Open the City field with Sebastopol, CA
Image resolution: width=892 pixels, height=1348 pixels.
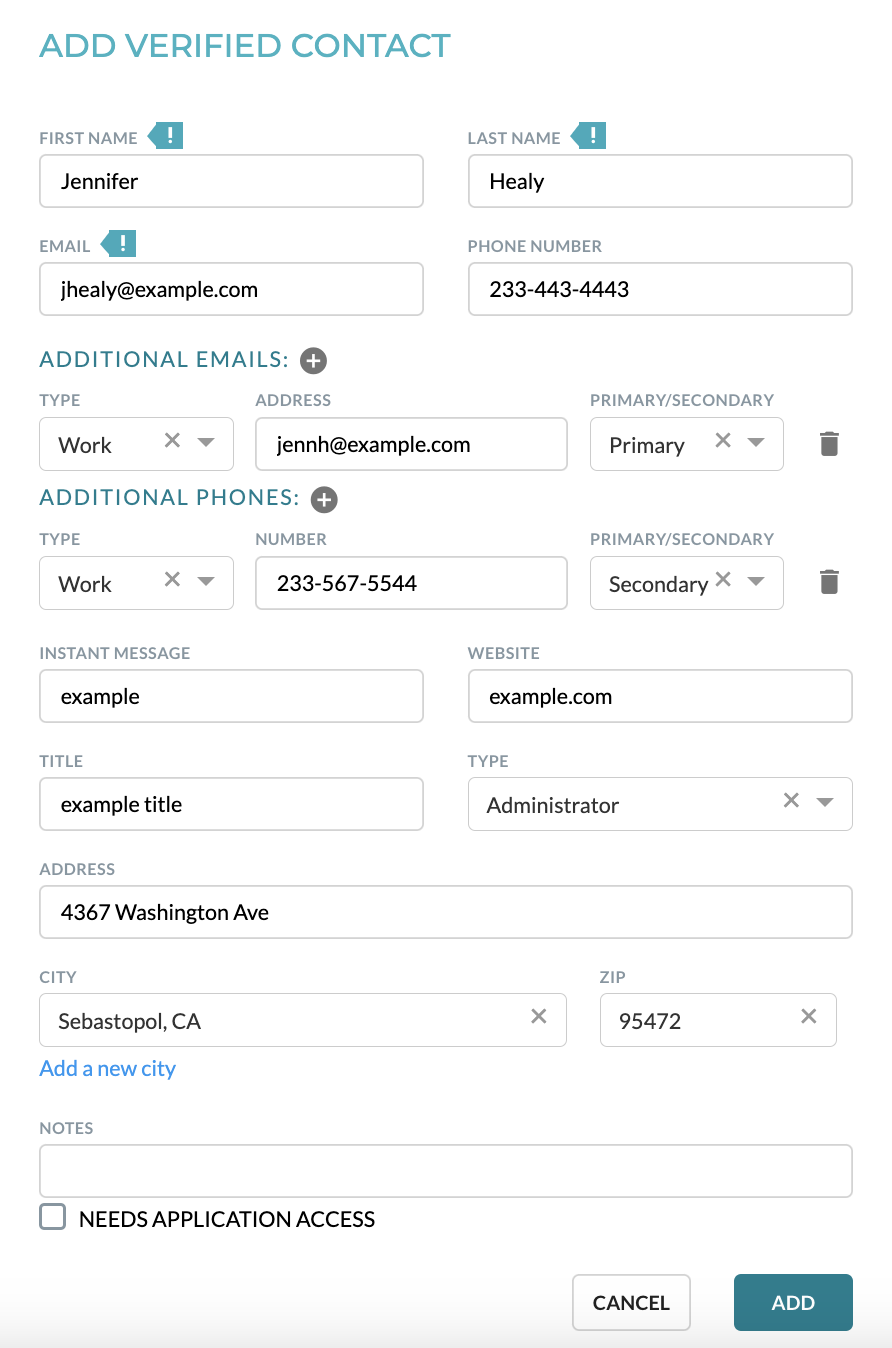click(x=303, y=1020)
